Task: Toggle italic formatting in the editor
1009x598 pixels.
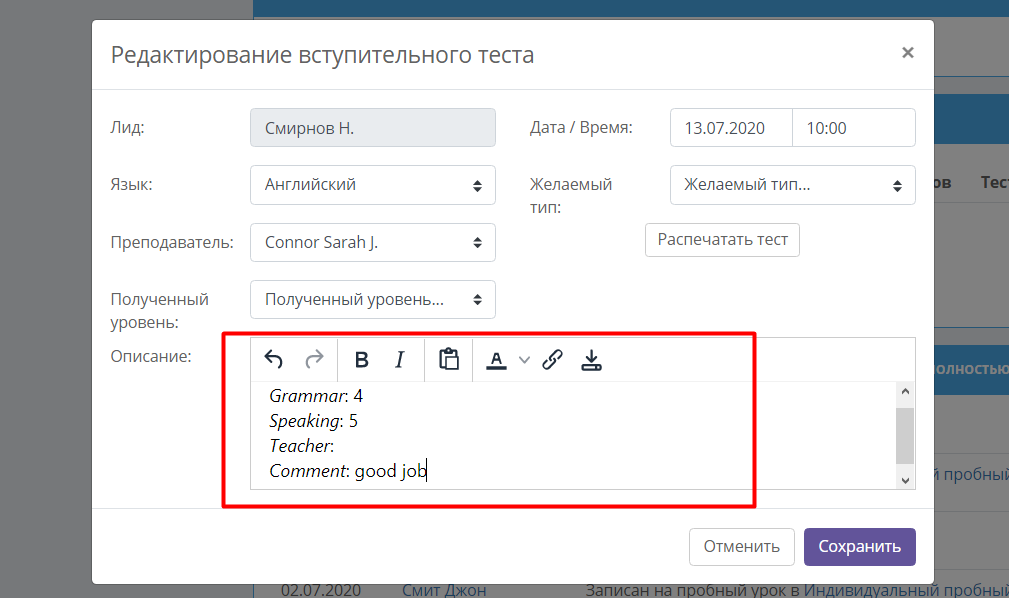Action: coord(400,359)
